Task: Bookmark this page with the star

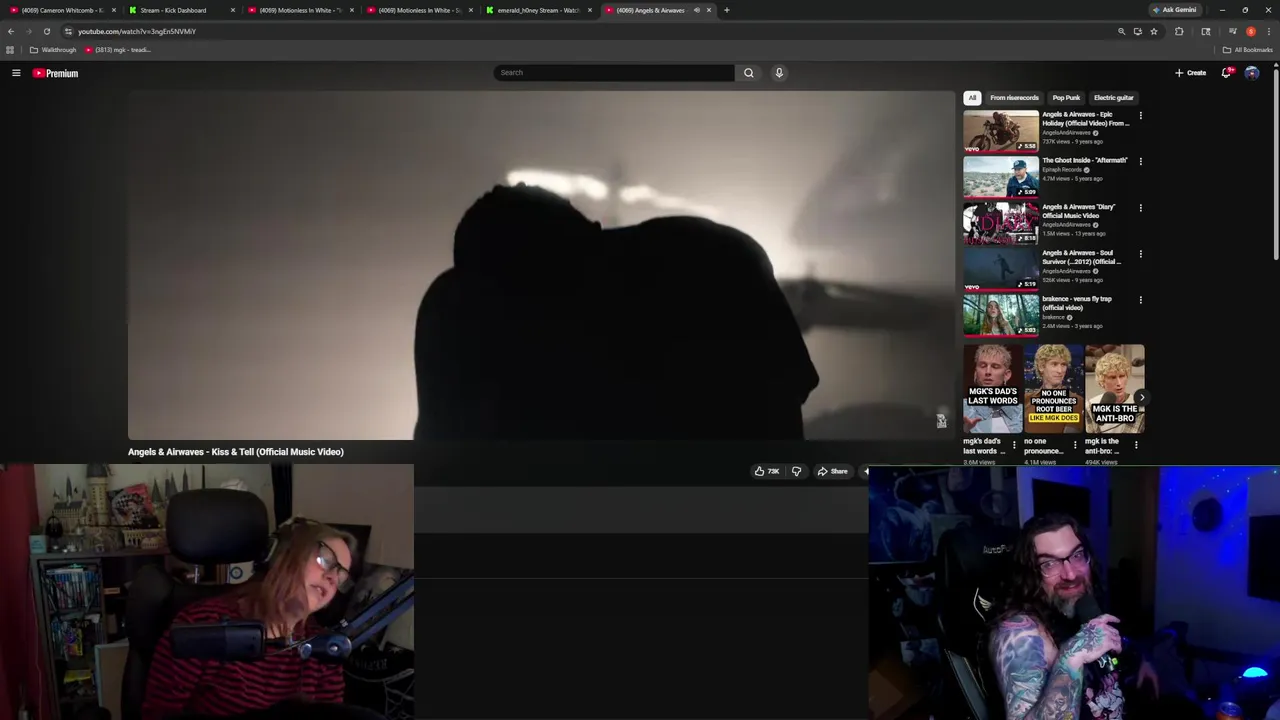Action: click(x=1154, y=31)
